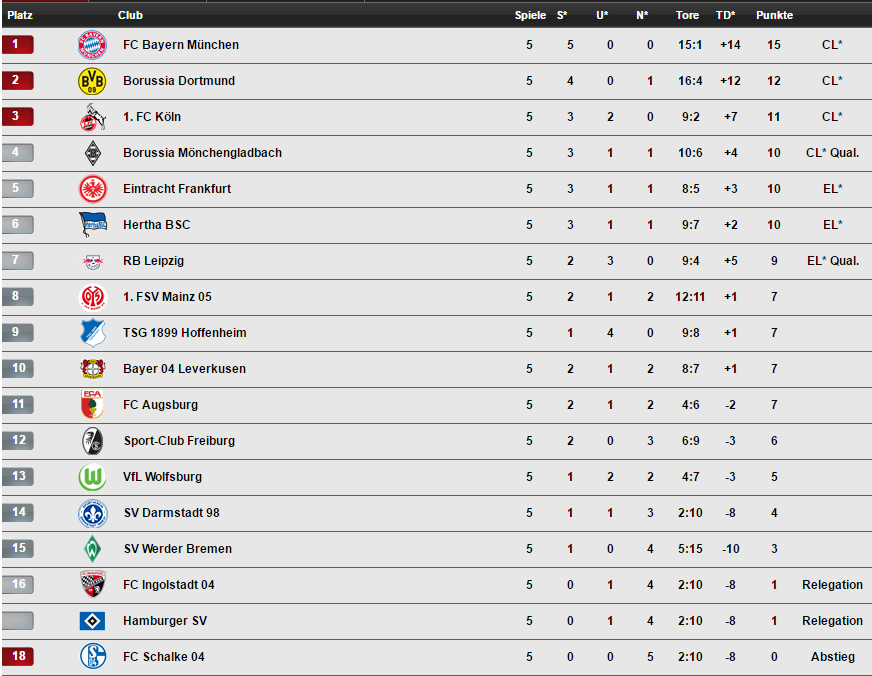Select the red rank 1 badge
Viewport: 872px width, 676px height.
click(17, 44)
